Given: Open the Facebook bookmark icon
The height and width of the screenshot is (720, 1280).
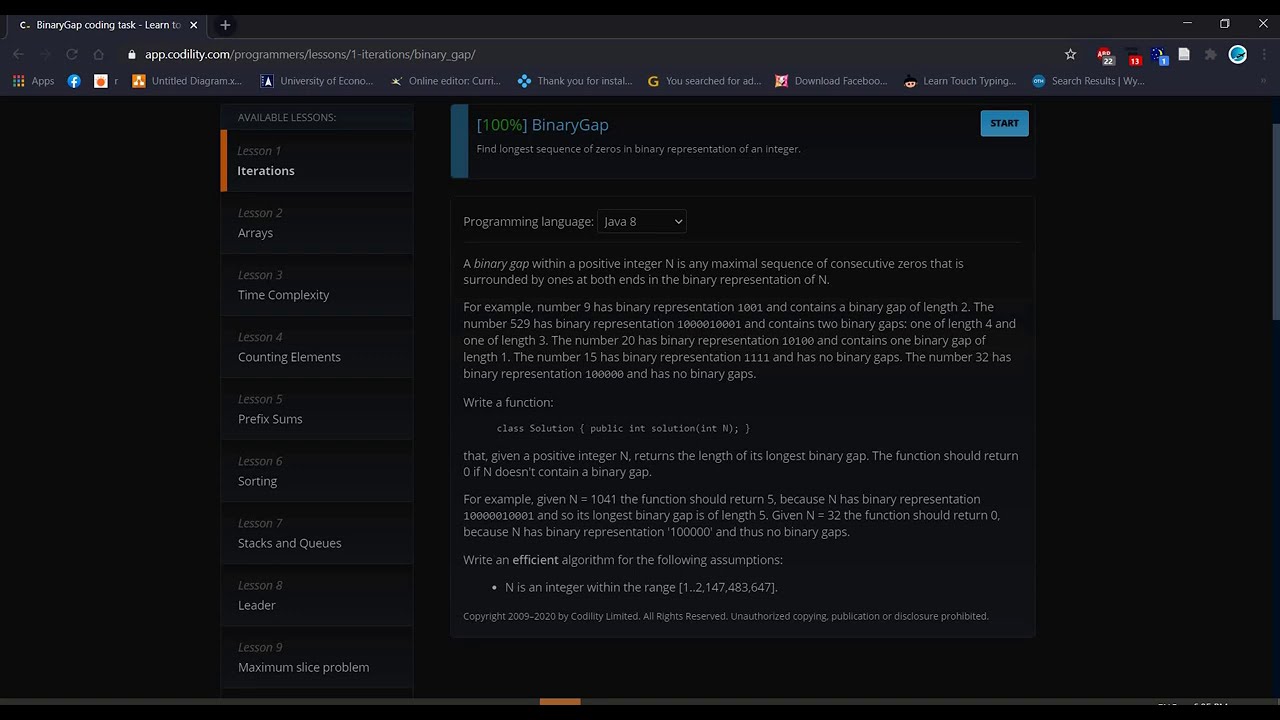Looking at the screenshot, I should click(74, 81).
